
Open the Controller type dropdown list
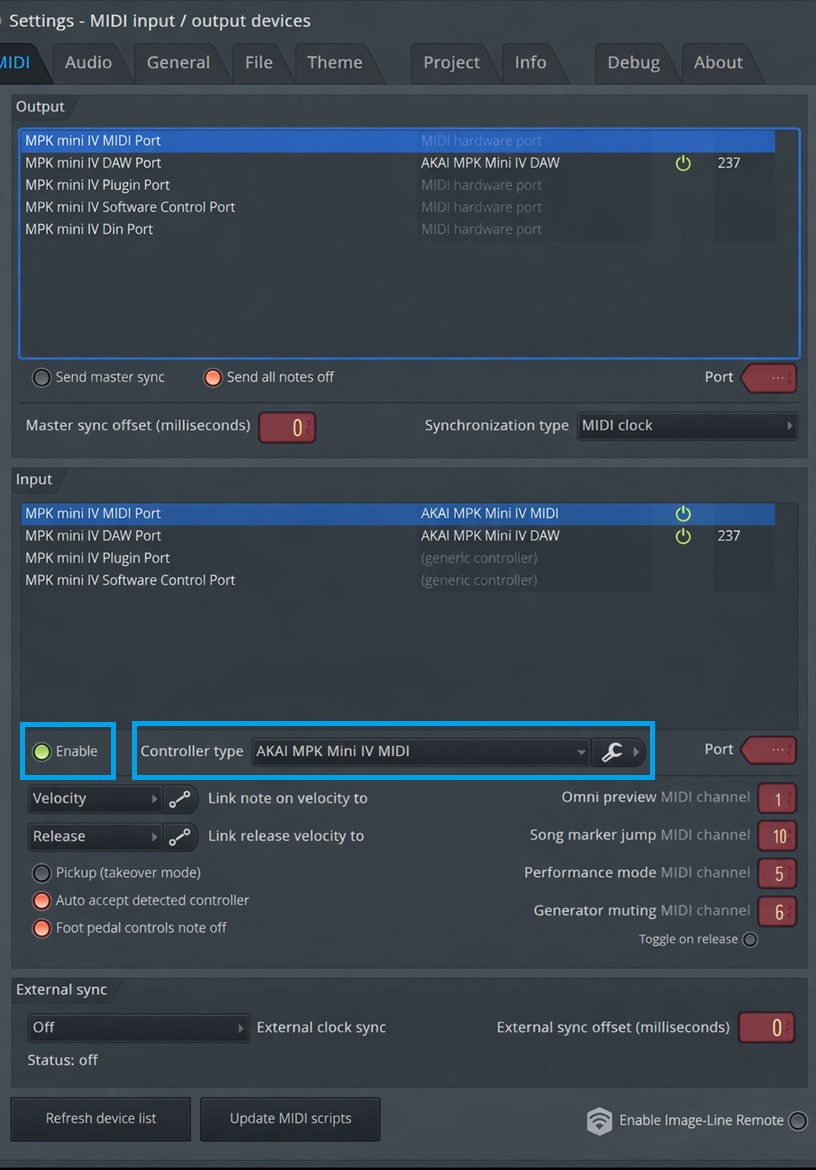click(x=421, y=752)
